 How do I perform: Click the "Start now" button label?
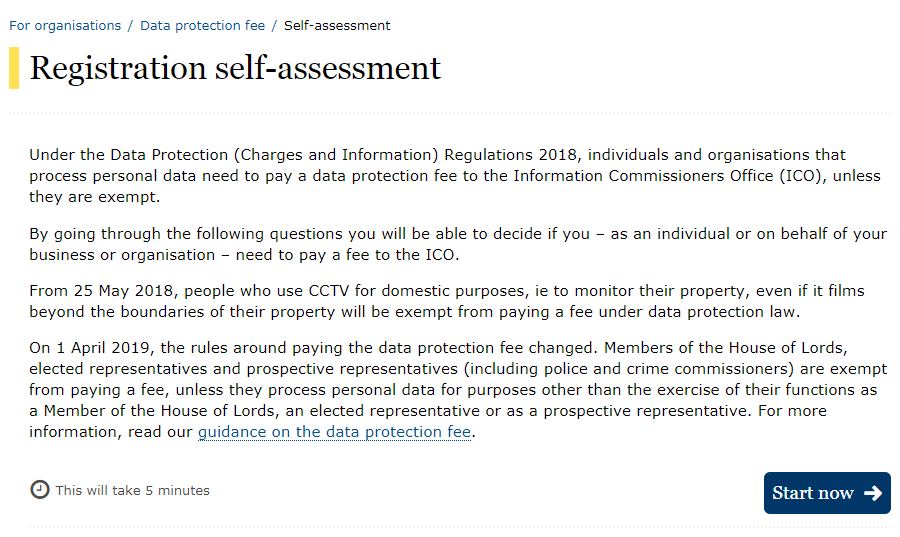(x=812, y=493)
